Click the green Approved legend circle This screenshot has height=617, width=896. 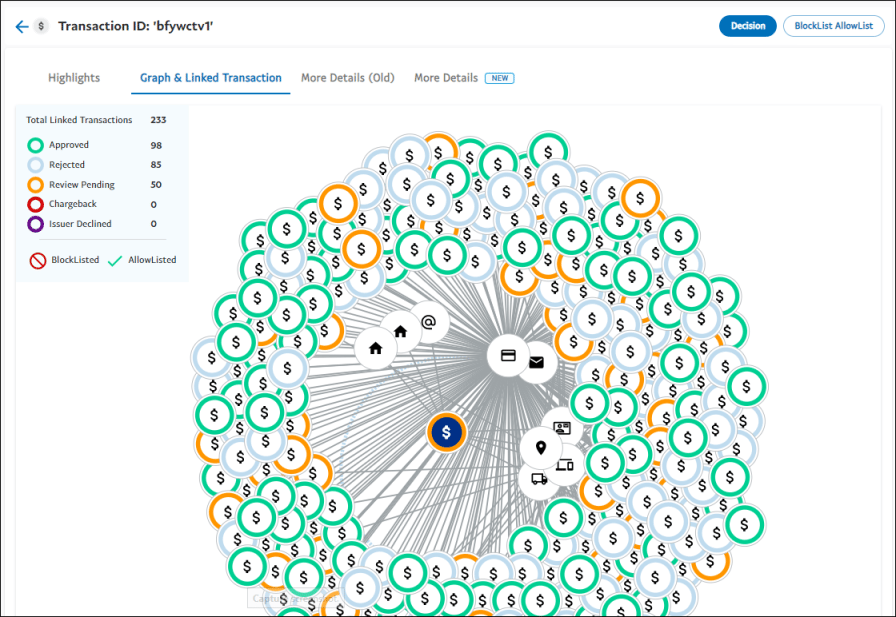pos(36,145)
